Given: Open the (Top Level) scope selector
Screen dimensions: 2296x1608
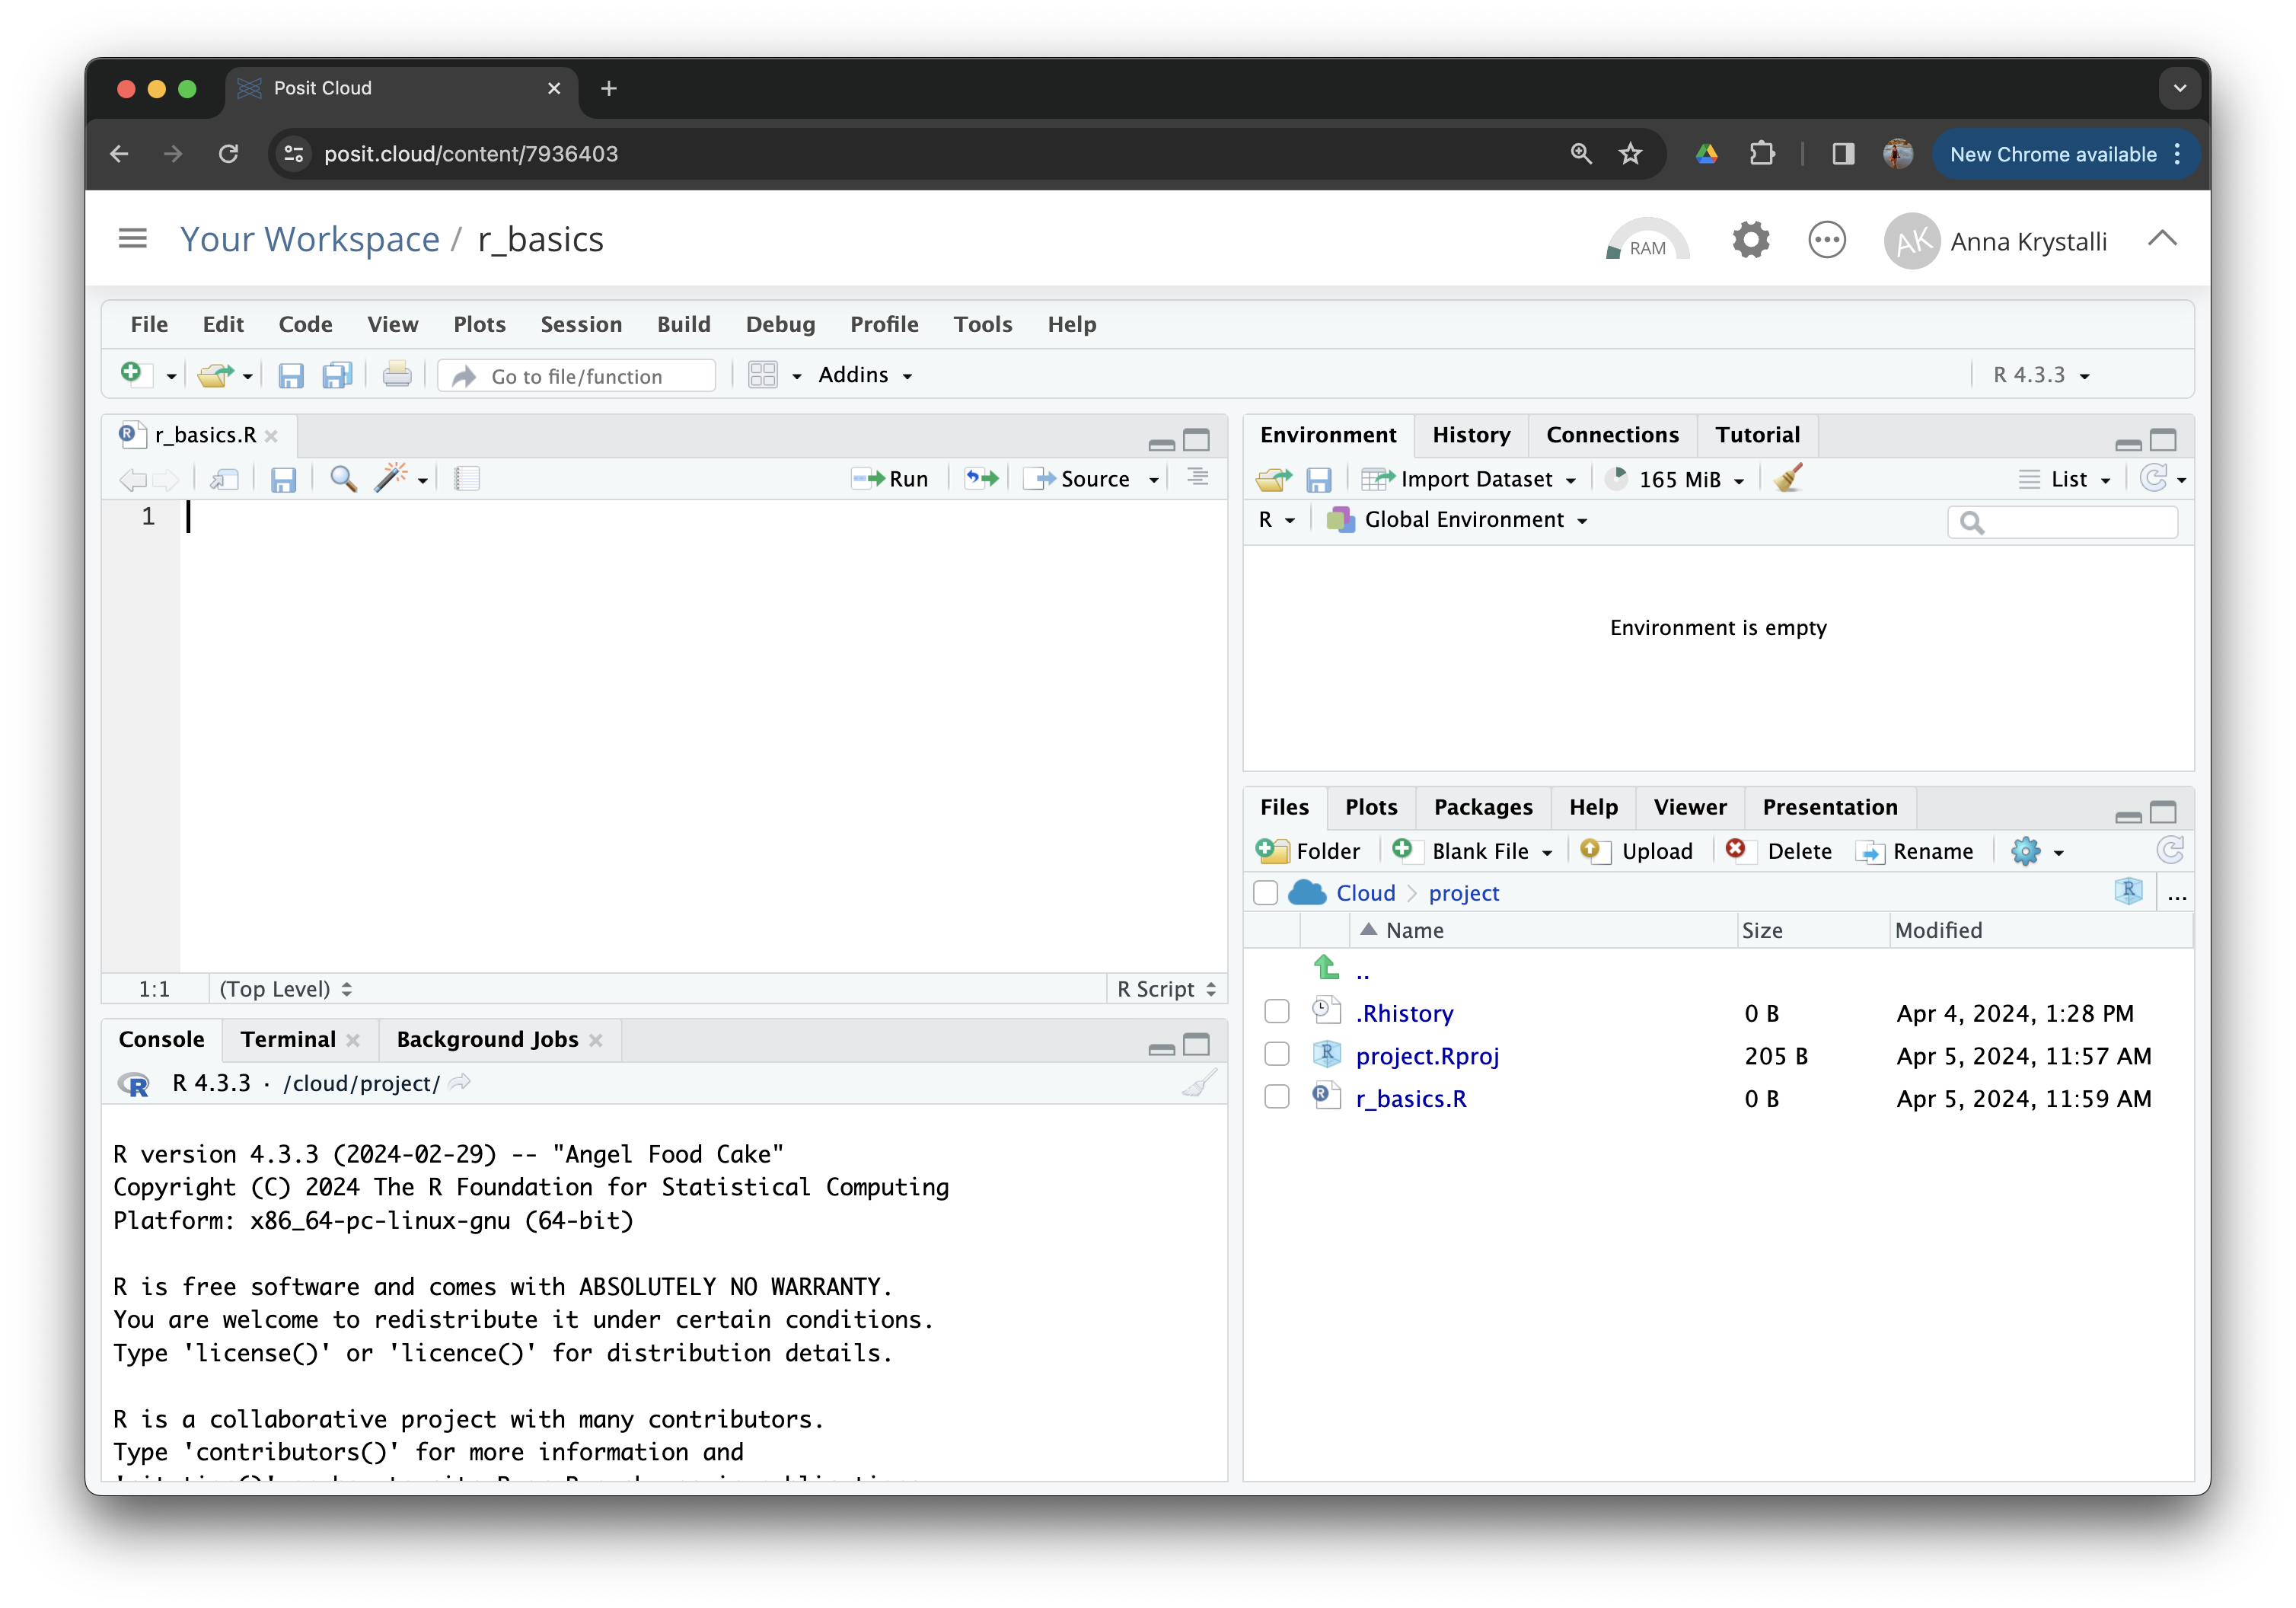Looking at the screenshot, I should (286, 989).
